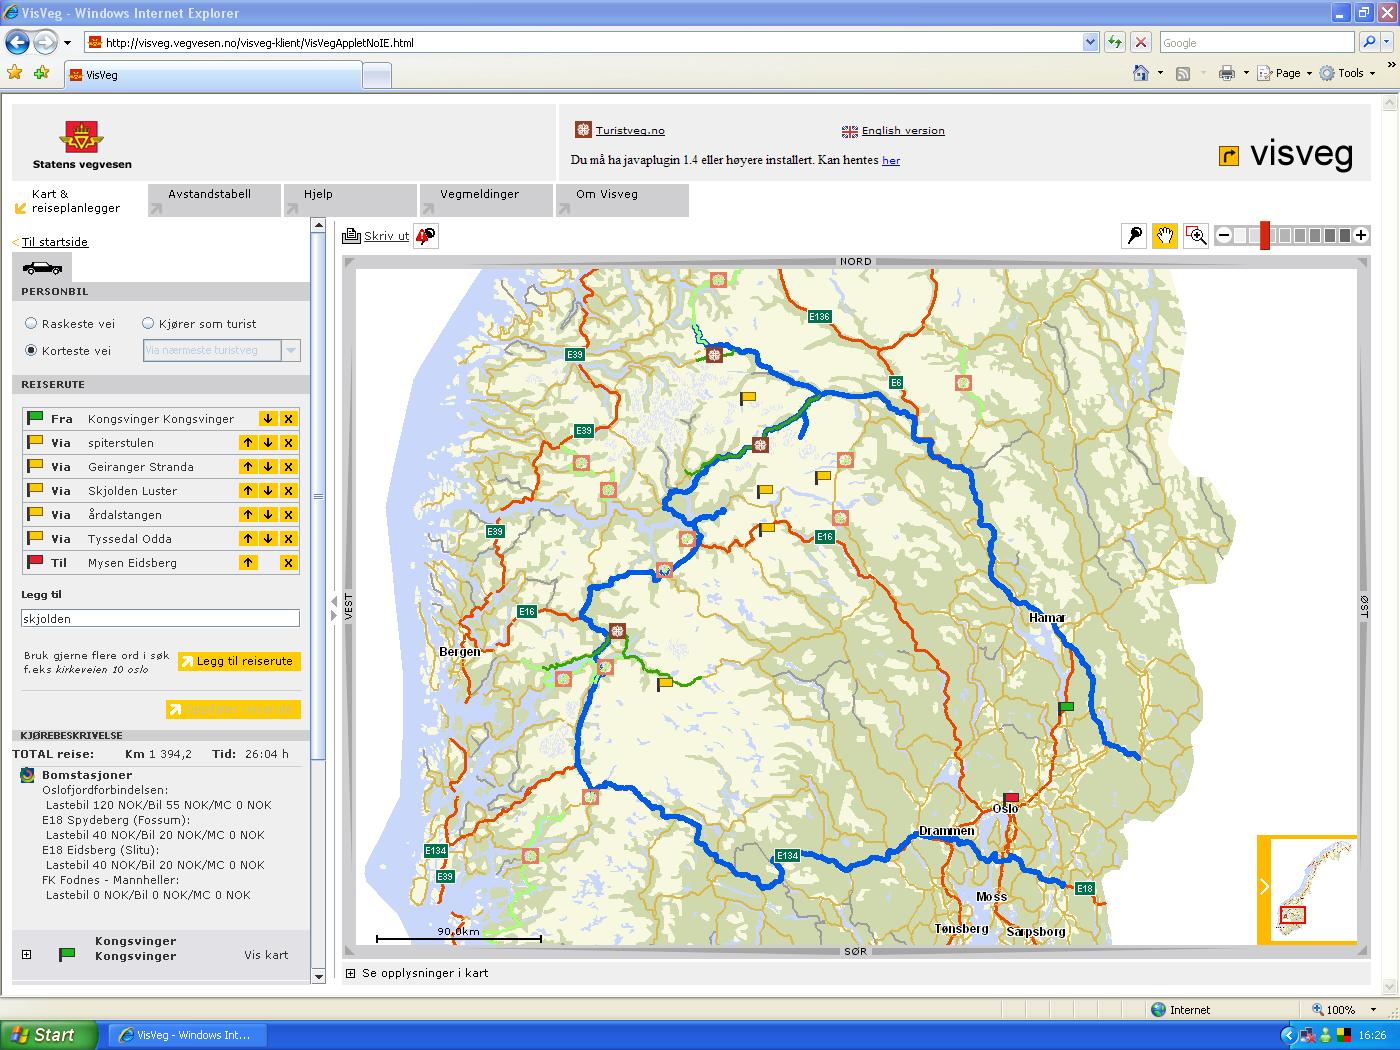Select the Korteste vei option

(x=31, y=351)
